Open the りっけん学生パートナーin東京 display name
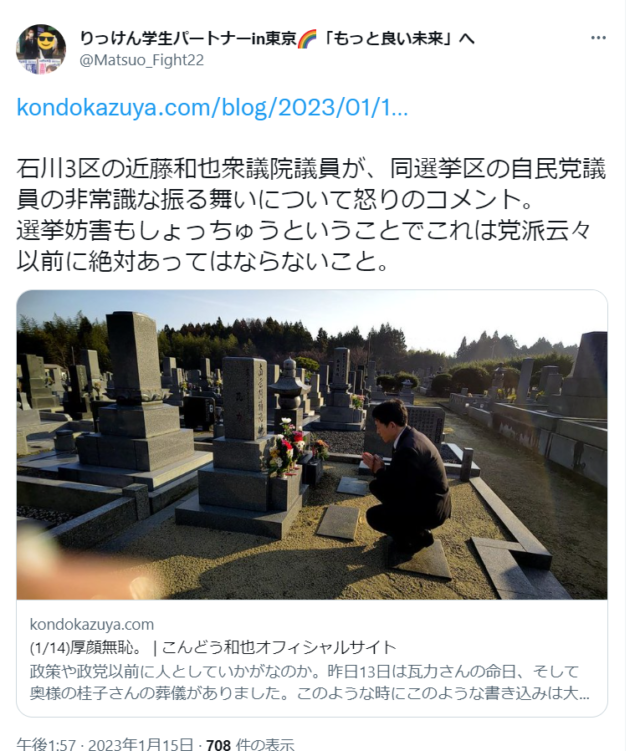 click(187, 38)
